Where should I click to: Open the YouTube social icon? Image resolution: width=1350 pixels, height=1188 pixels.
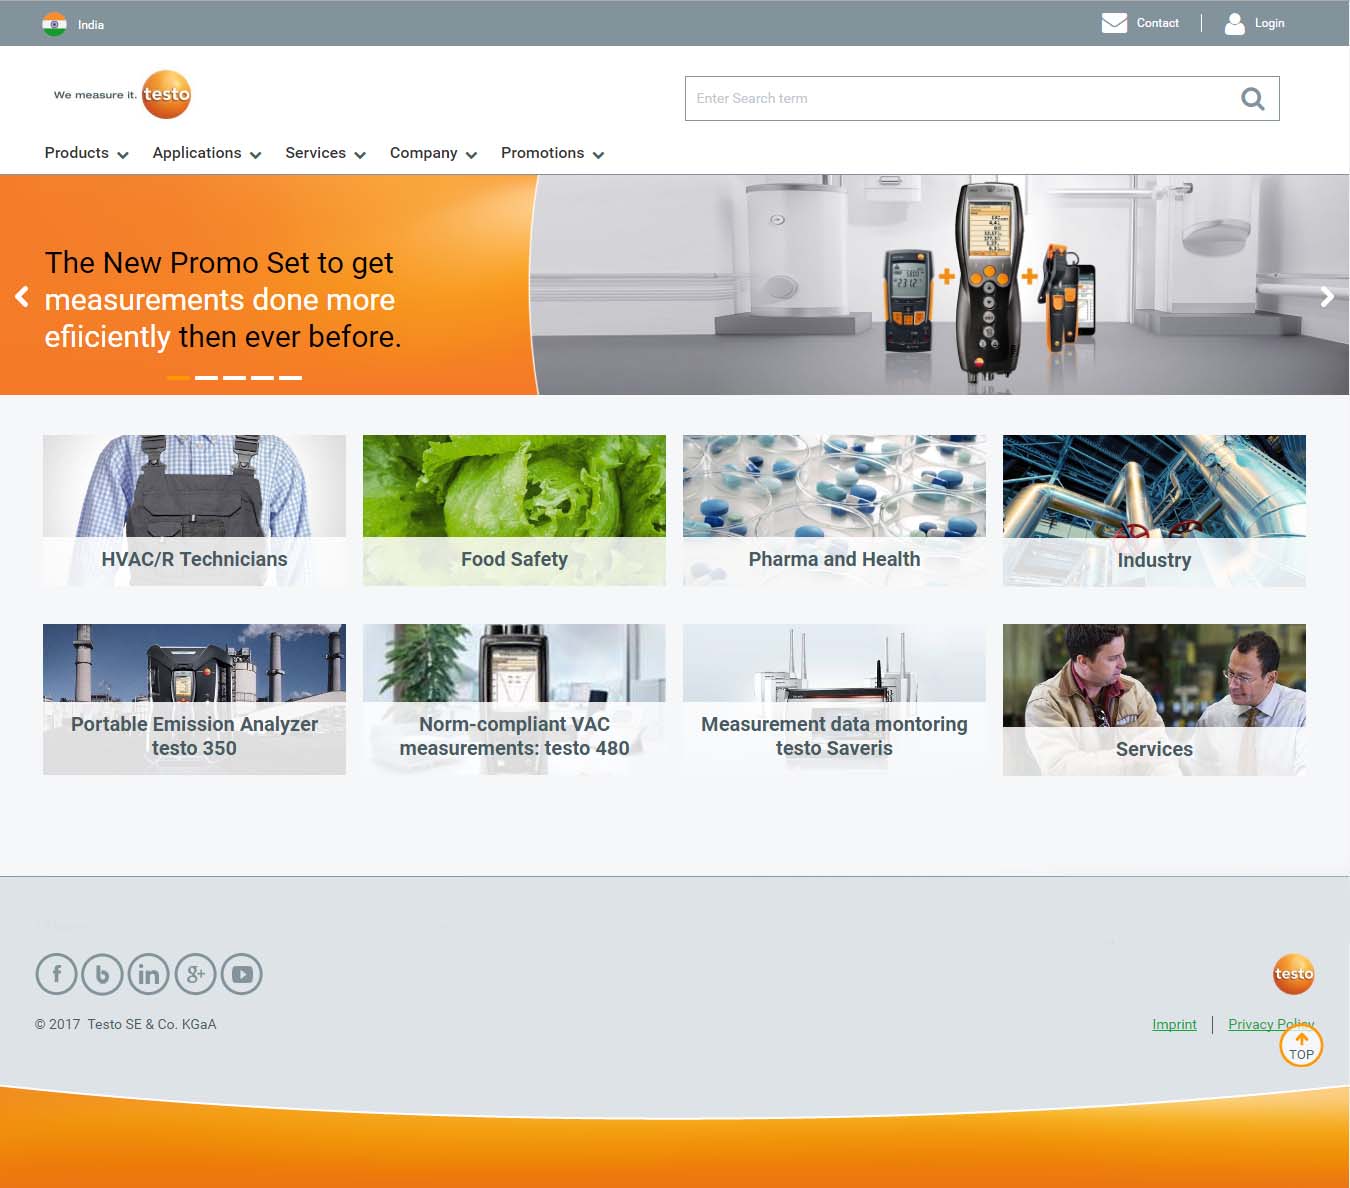tap(241, 974)
